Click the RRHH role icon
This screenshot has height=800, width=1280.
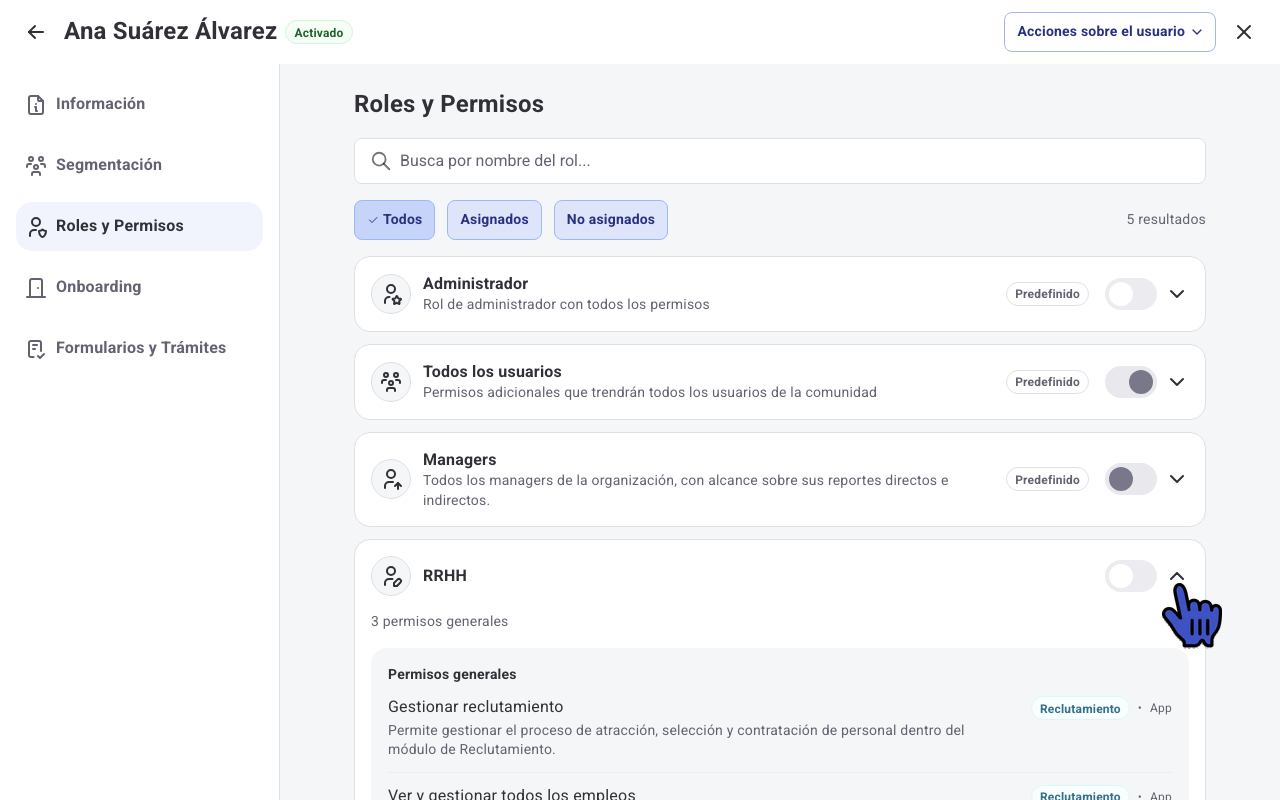[391, 576]
